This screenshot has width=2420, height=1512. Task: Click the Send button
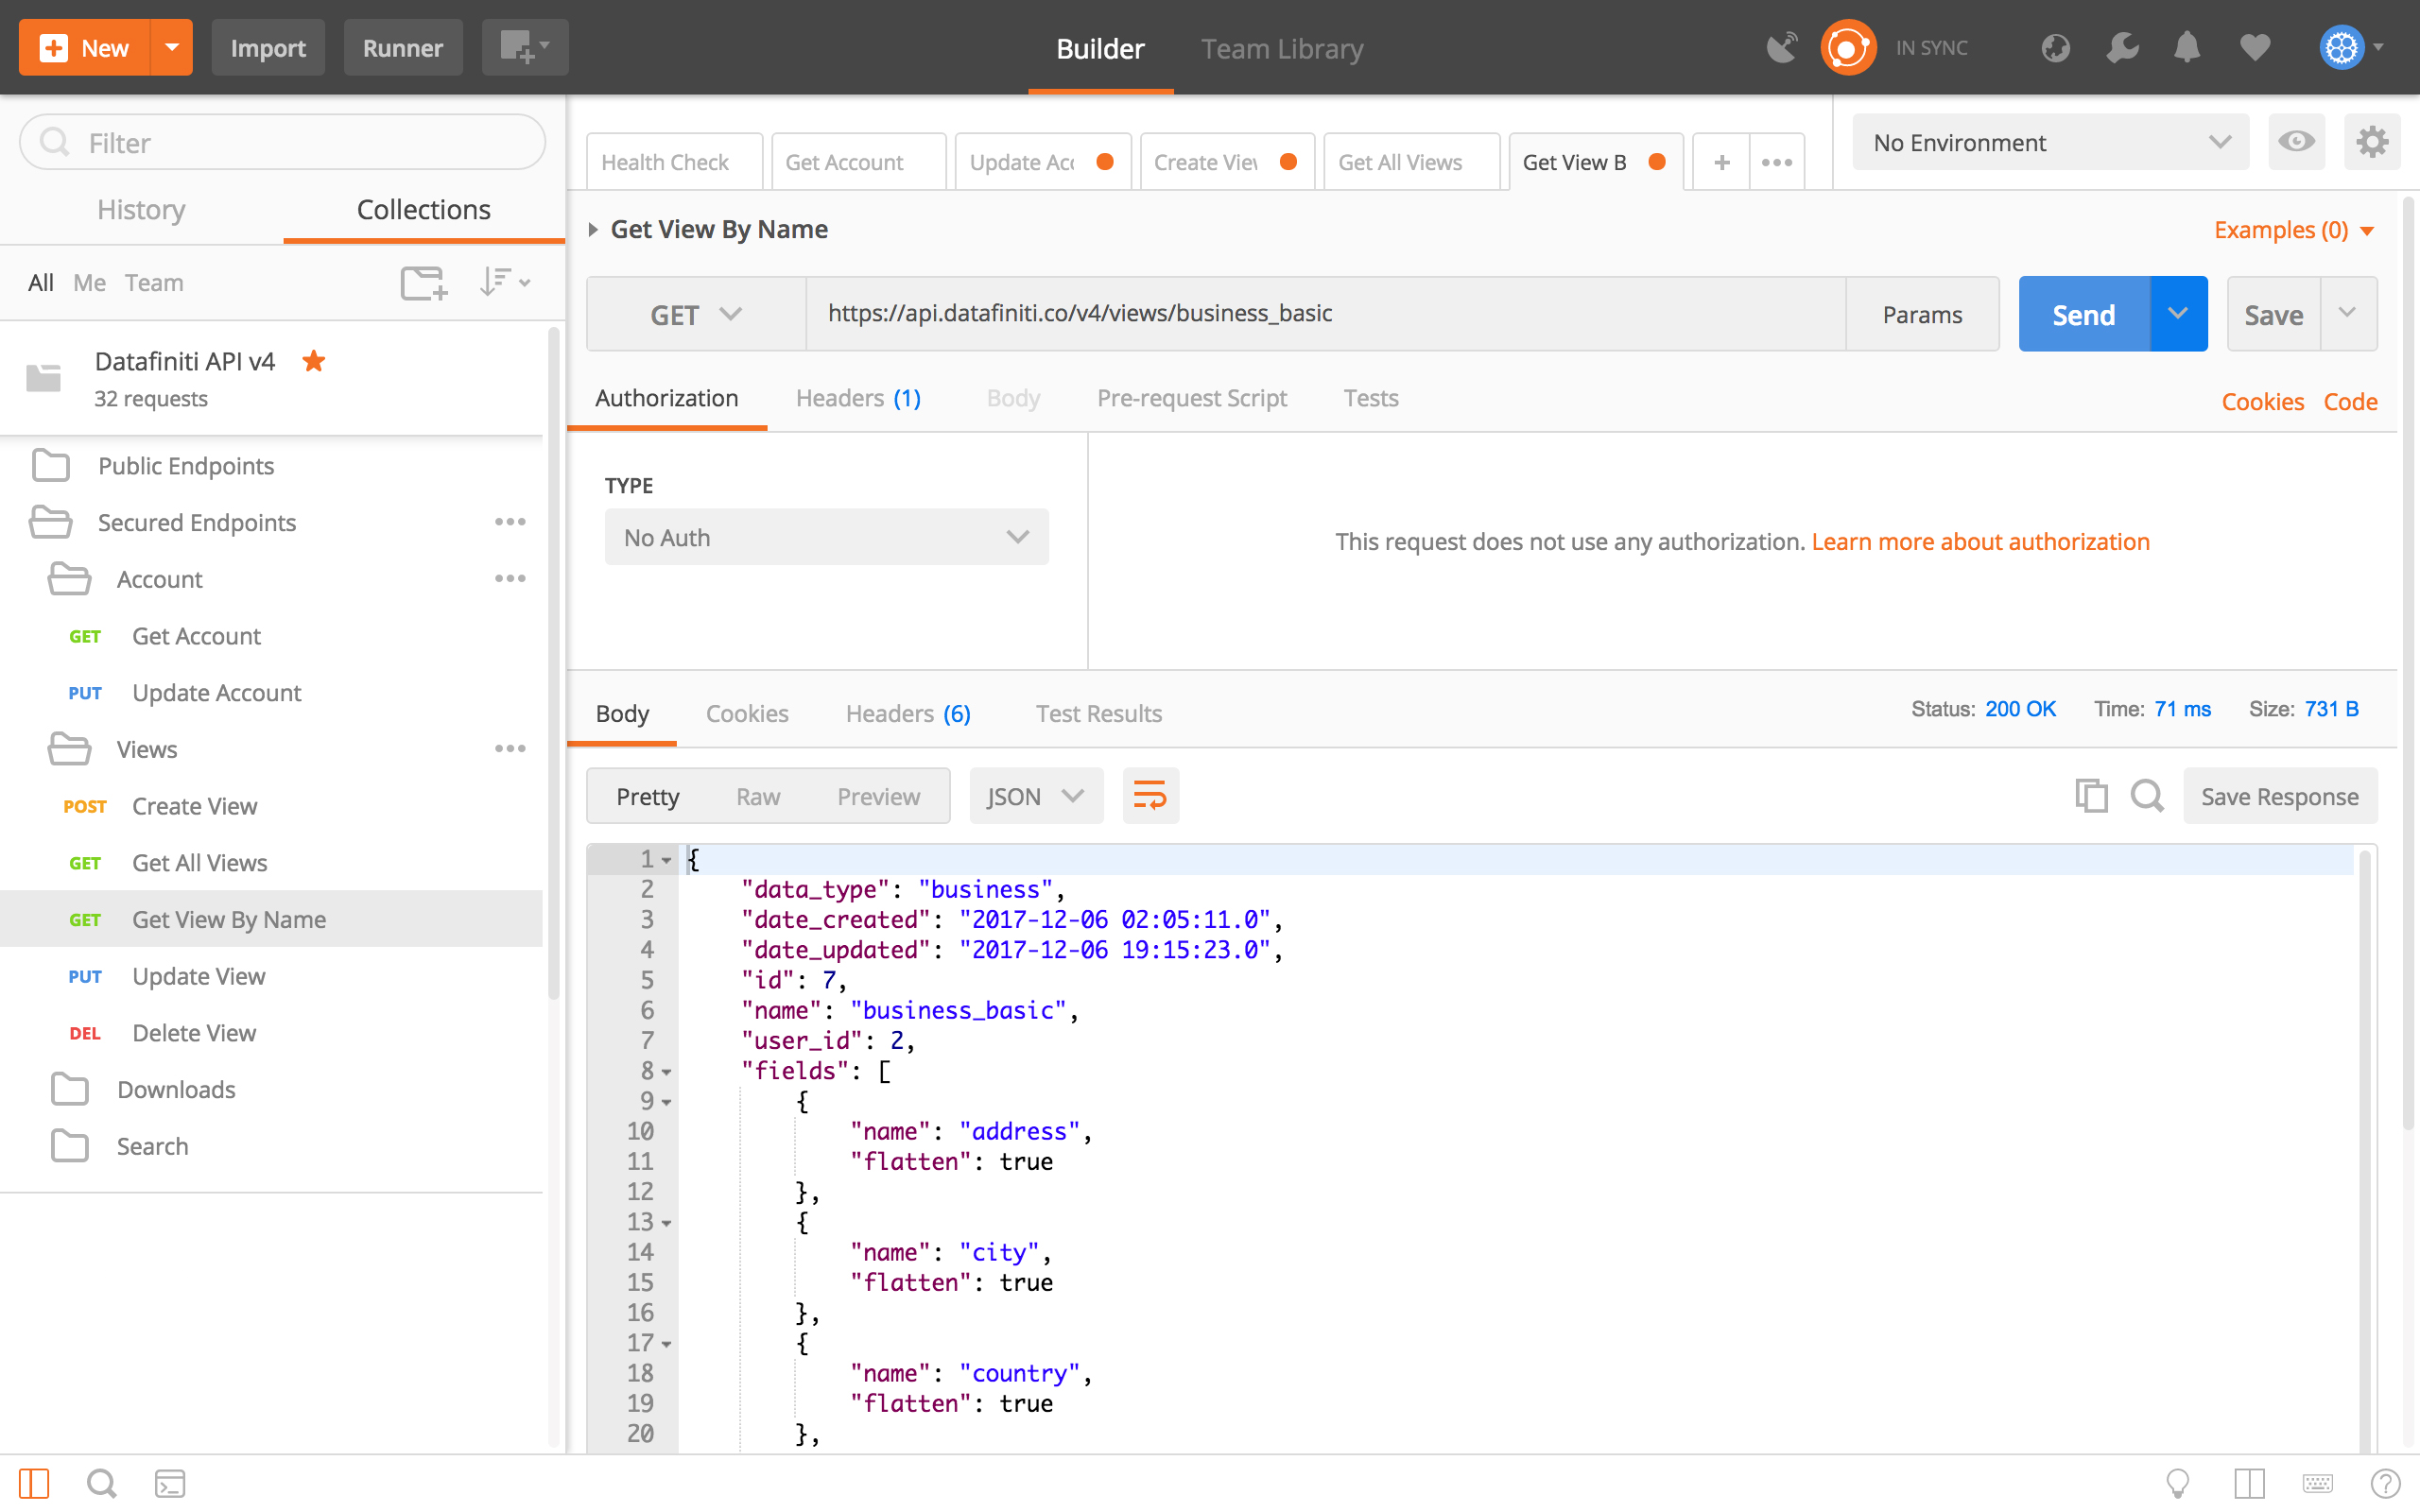click(x=2084, y=314)
